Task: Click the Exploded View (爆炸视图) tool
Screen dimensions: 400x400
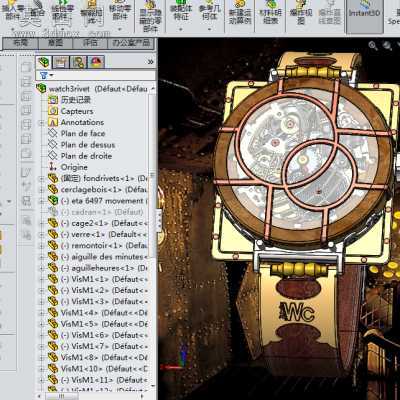Action: point(301,12)
